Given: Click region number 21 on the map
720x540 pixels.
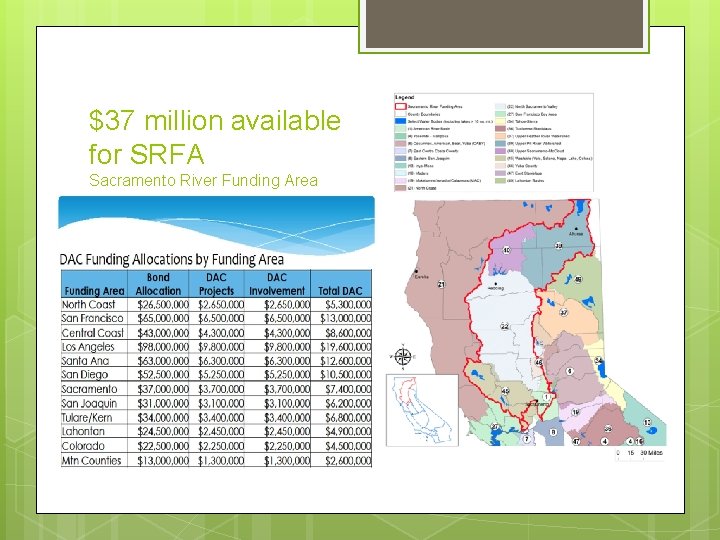Looking at the screenshot, I should point(441,284).
